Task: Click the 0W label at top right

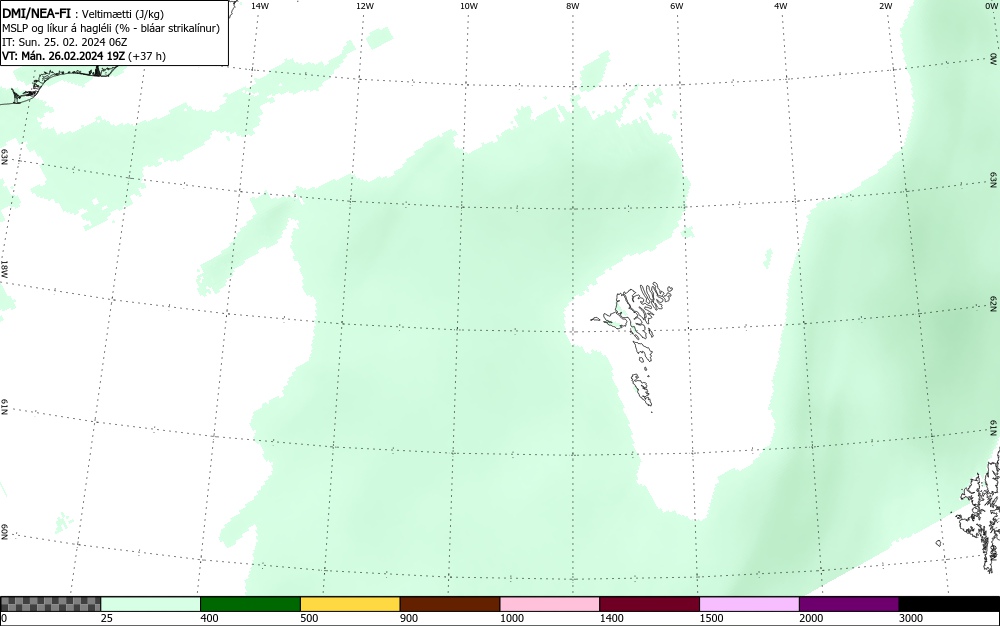Action: [x=990, y=6]
